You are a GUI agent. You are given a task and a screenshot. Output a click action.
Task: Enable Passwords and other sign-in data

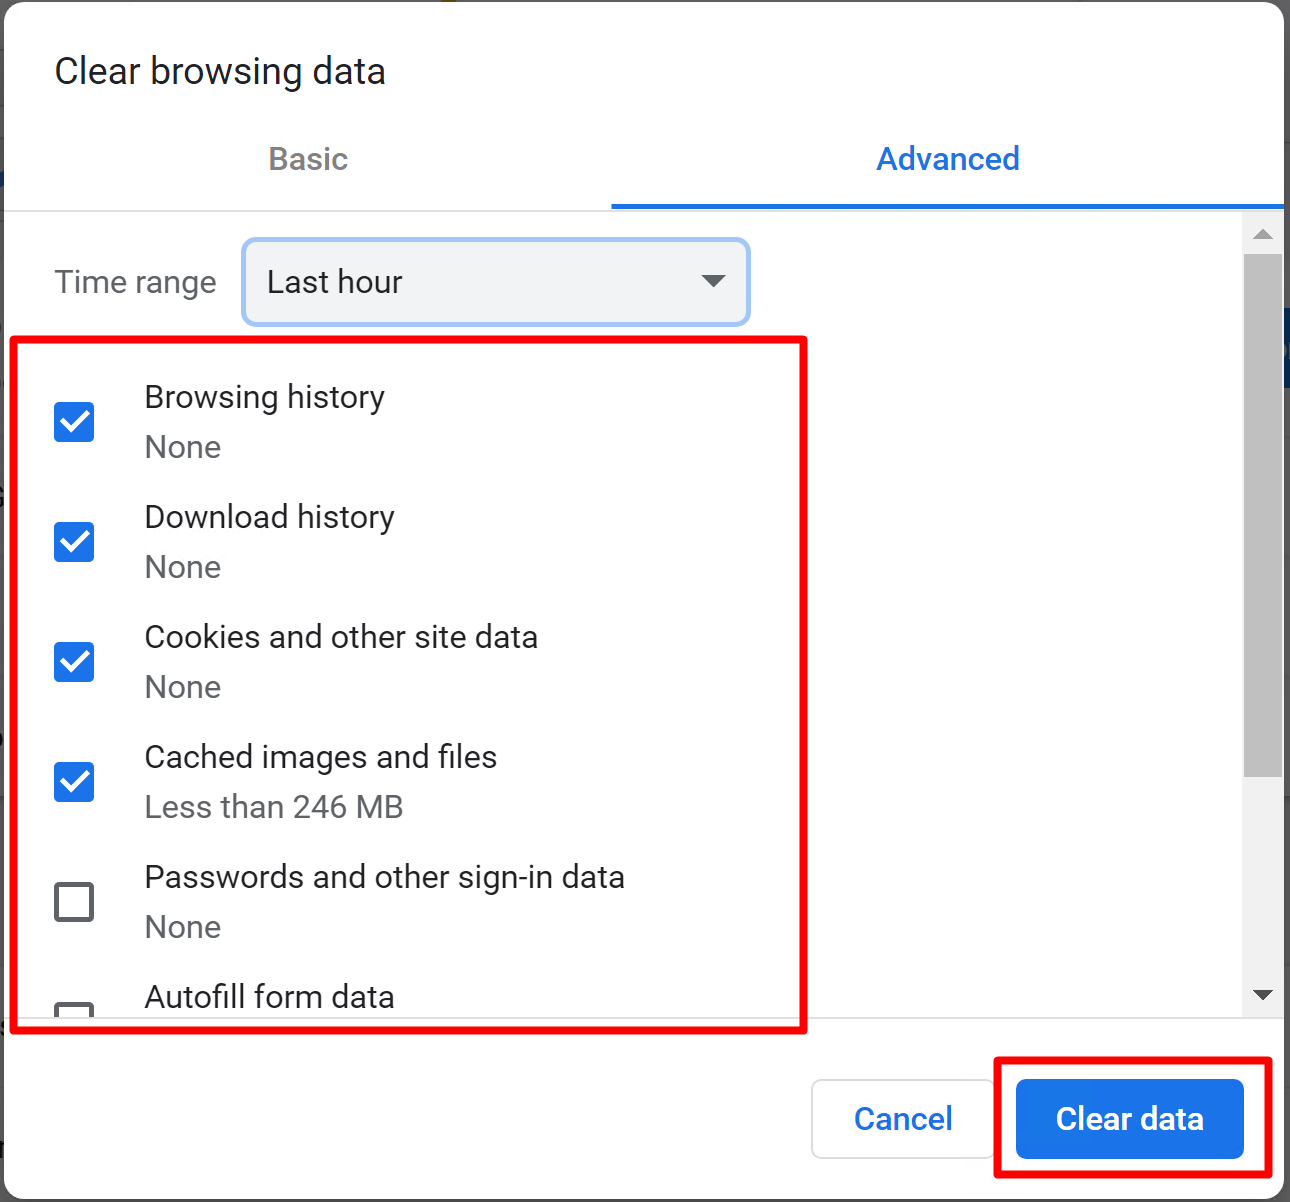point(74,901)
